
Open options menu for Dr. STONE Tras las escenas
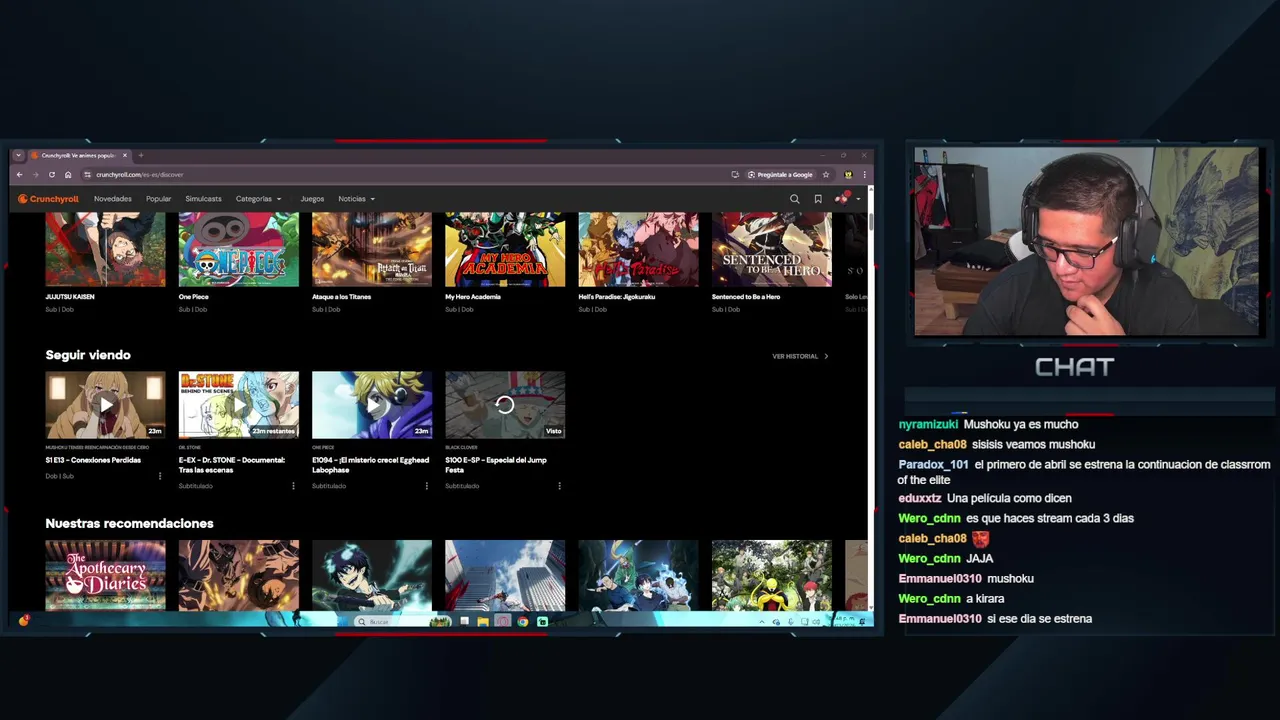click(293, 486)
